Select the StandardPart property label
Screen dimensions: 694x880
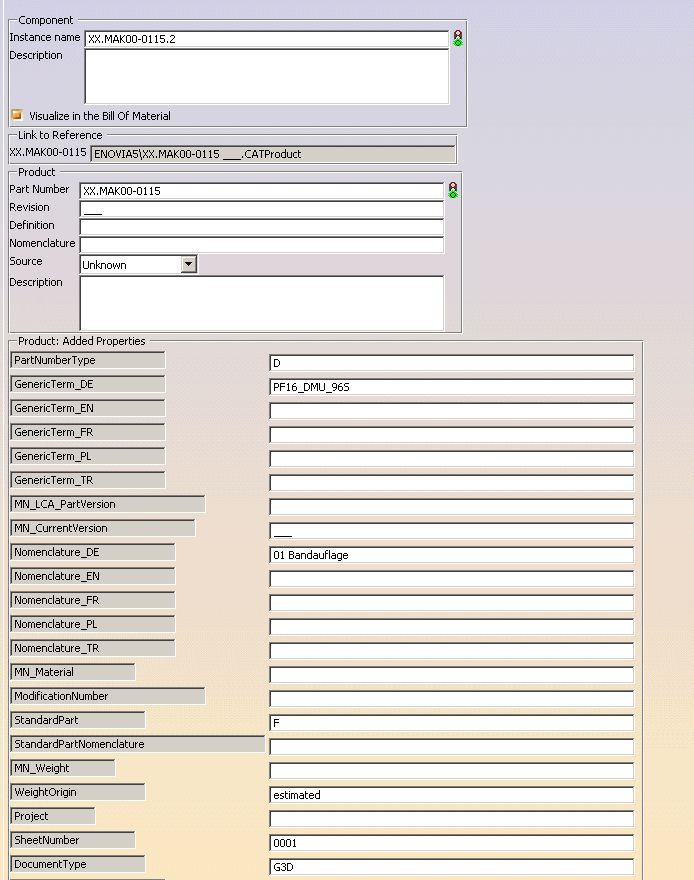(78, 720)
